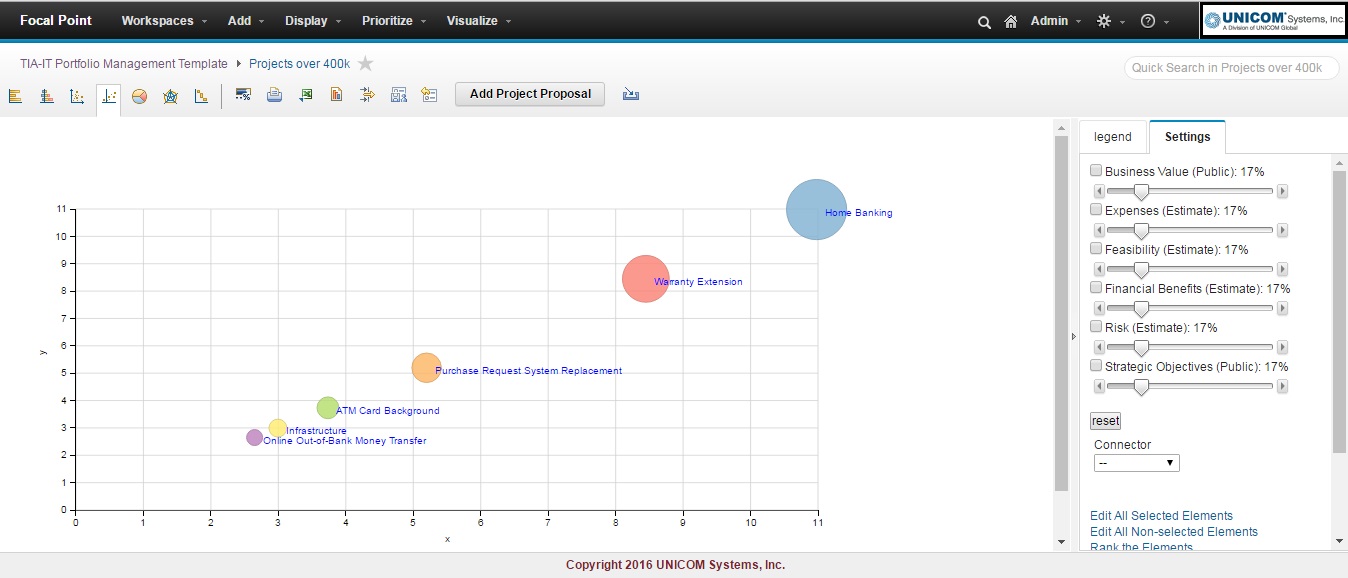This screenshot has height=578, width=1348.
Task: Click the Quick Search input field
Action: click(x=1231, y=68)
